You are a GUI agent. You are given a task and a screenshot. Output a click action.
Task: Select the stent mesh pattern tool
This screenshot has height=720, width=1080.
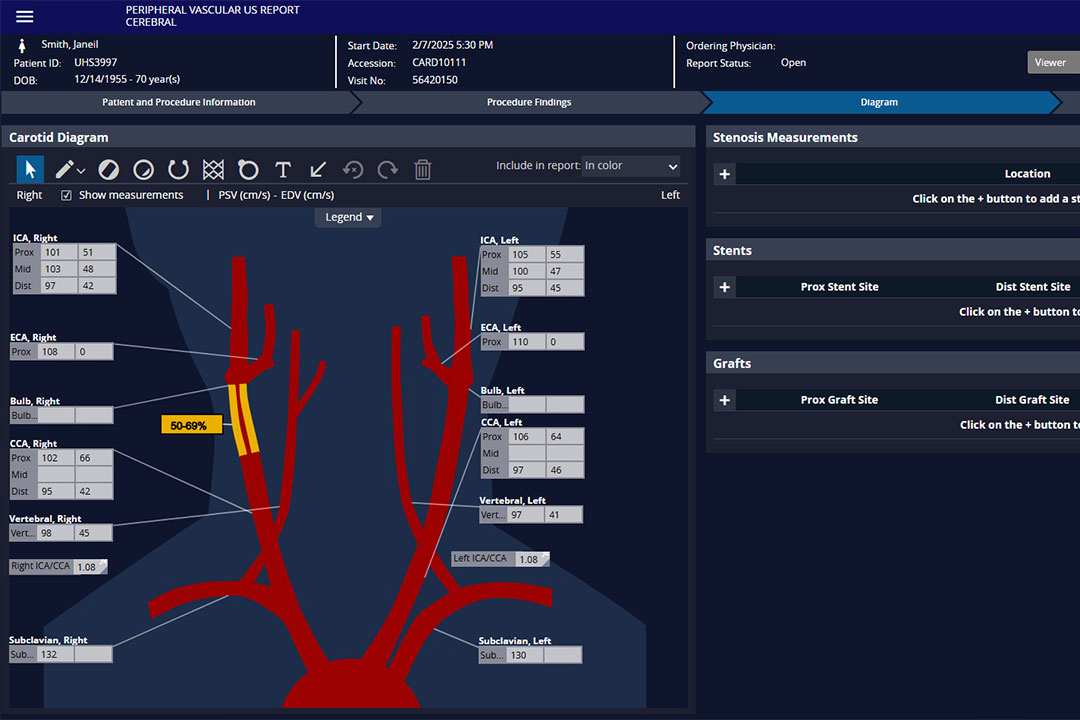click(213, 169)
